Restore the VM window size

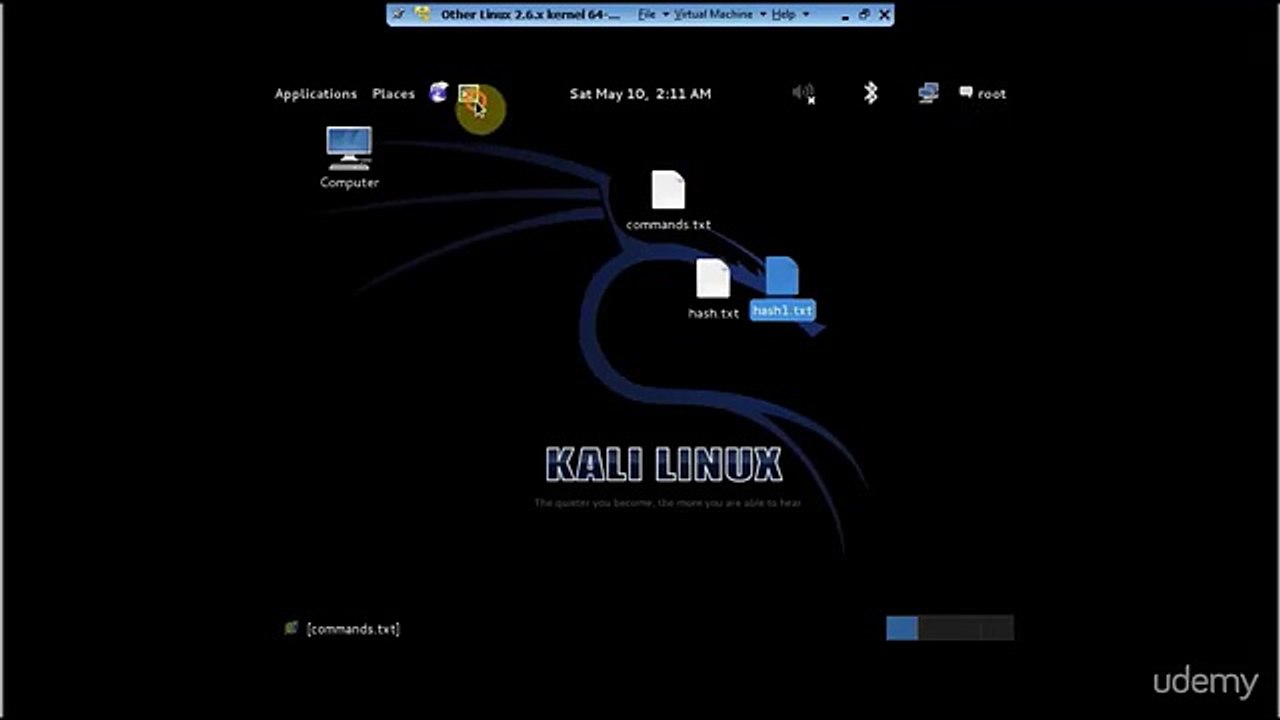click(x=864, y=15)
